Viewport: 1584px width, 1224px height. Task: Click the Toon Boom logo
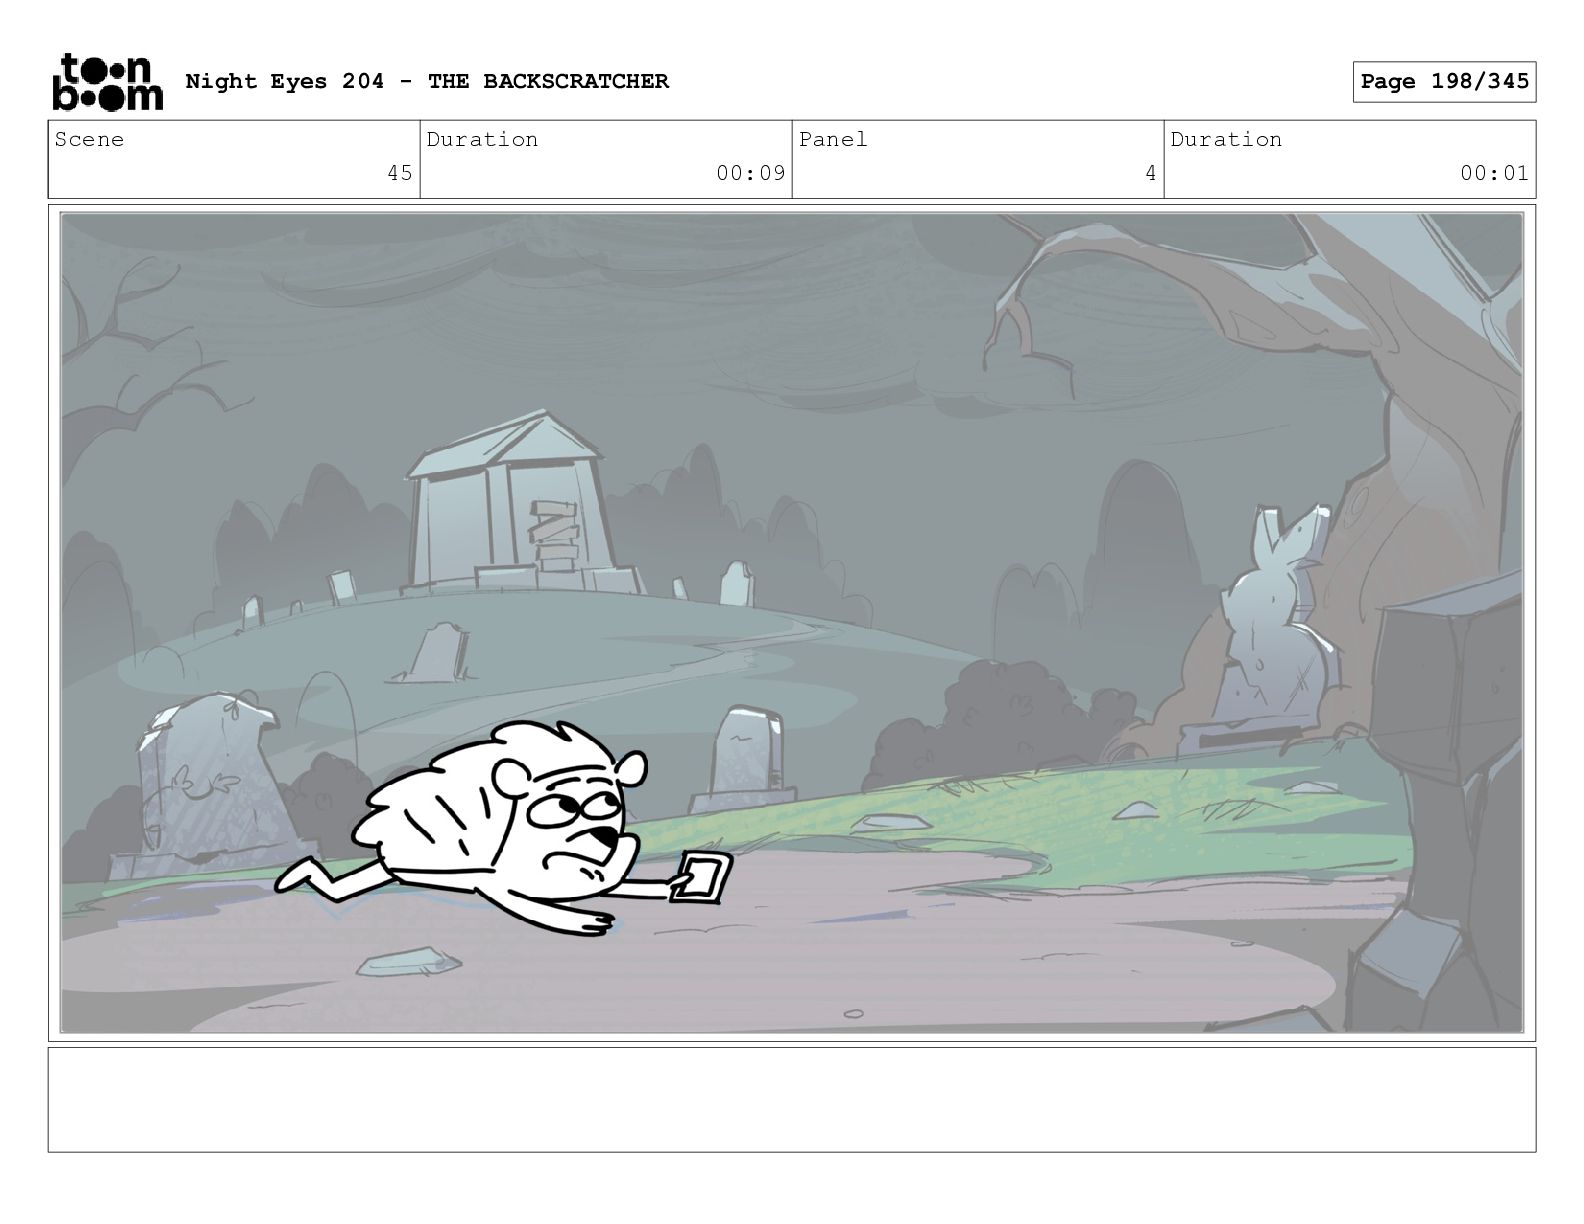[x=107, y=81]
